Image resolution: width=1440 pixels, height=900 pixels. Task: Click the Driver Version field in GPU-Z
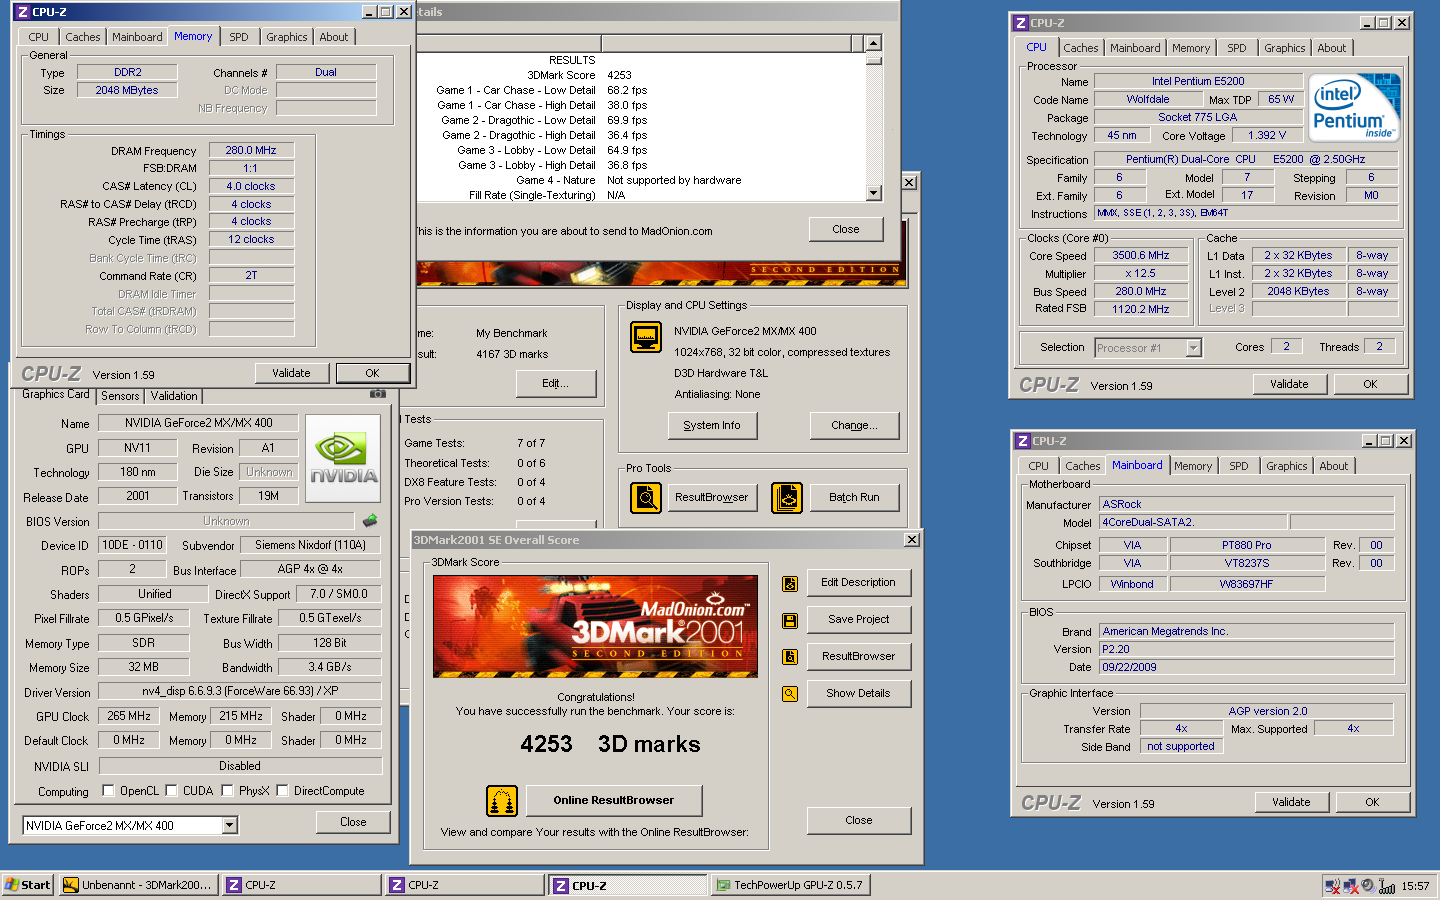click(x=240, y=691)
